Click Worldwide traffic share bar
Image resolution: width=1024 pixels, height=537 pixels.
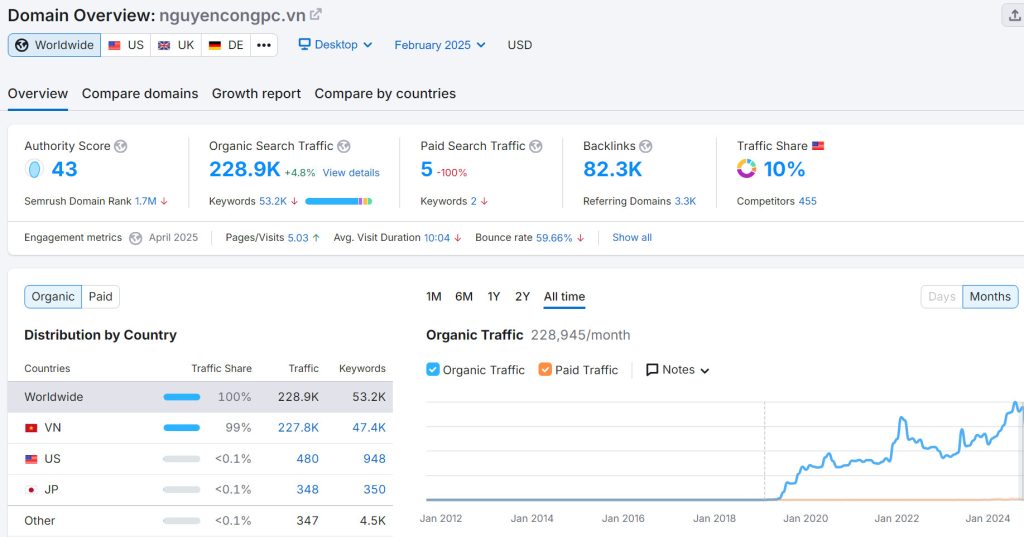(182, 397)
